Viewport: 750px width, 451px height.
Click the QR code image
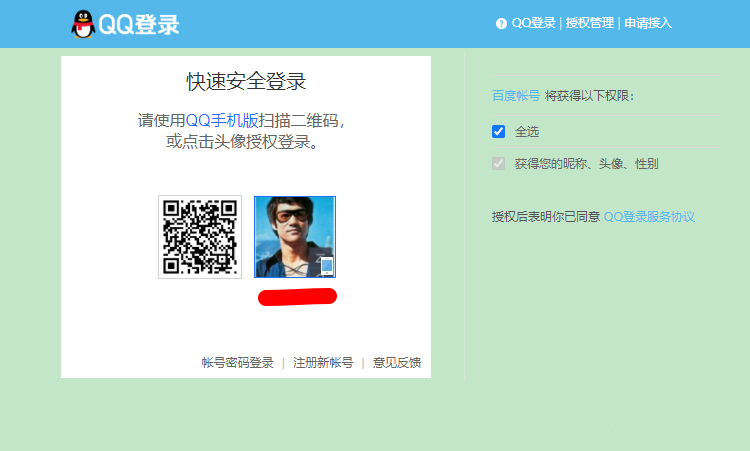[x=200, y=237]
